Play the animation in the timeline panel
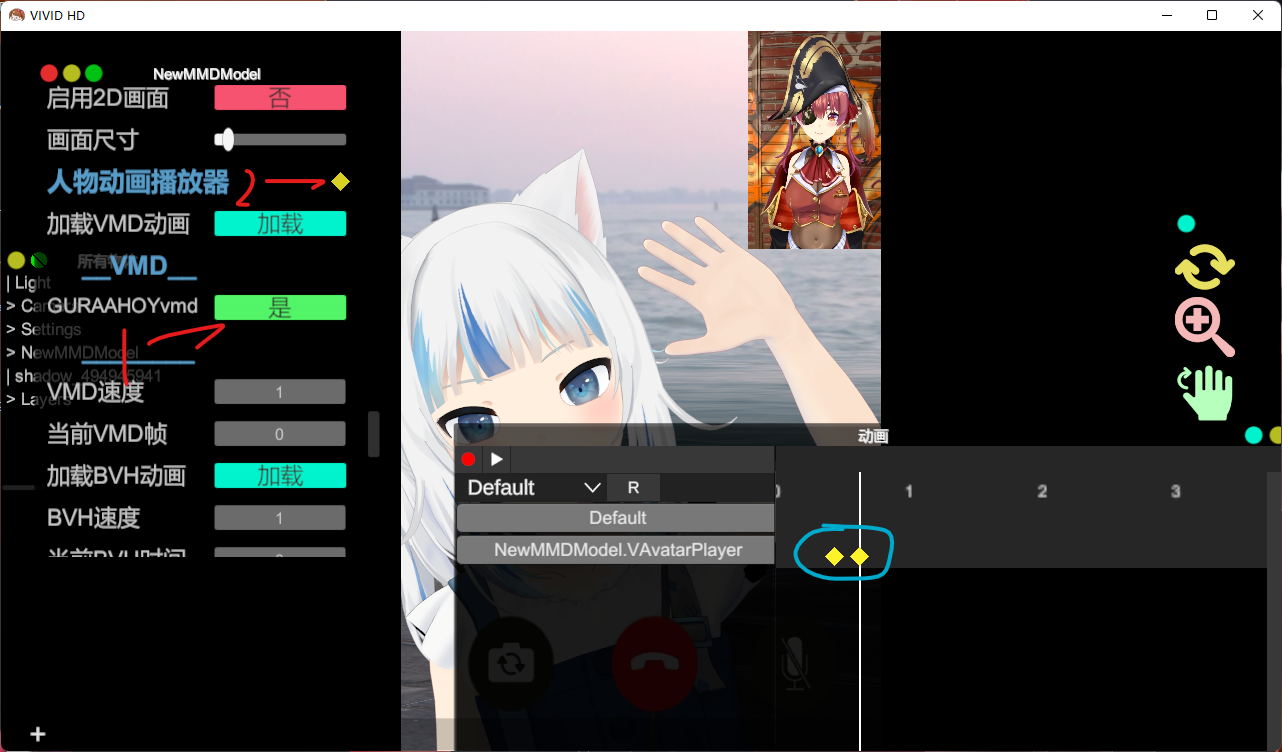 497,460
